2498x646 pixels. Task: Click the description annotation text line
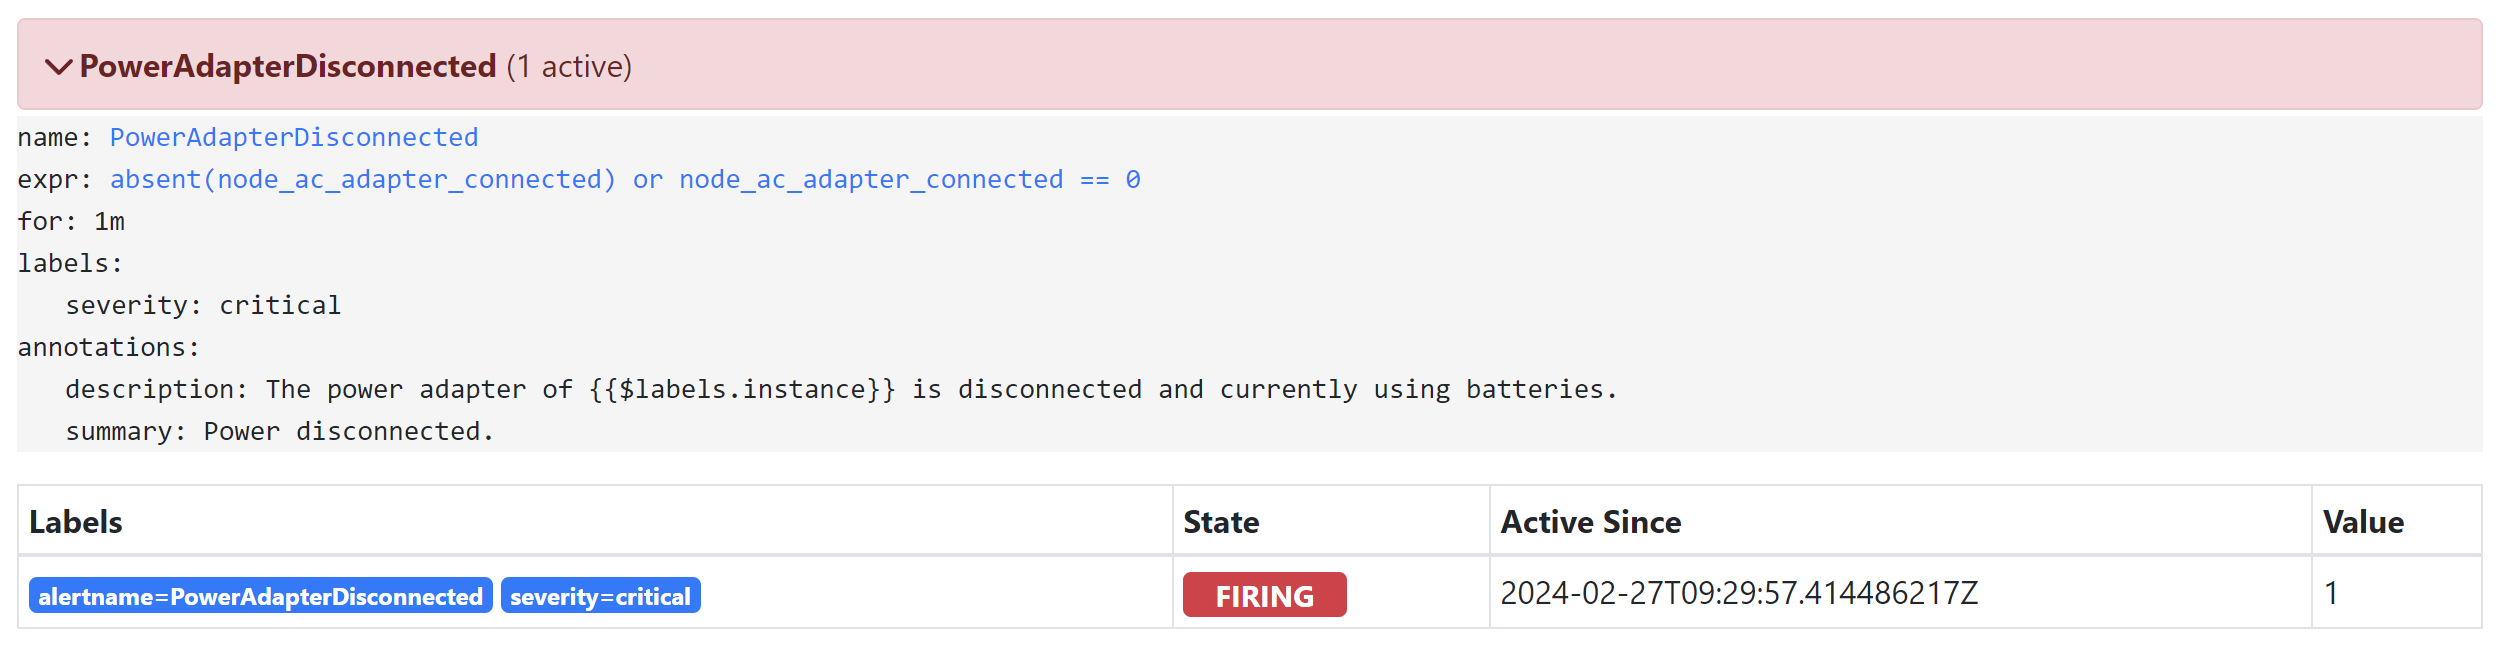click(x=840, y=389)
